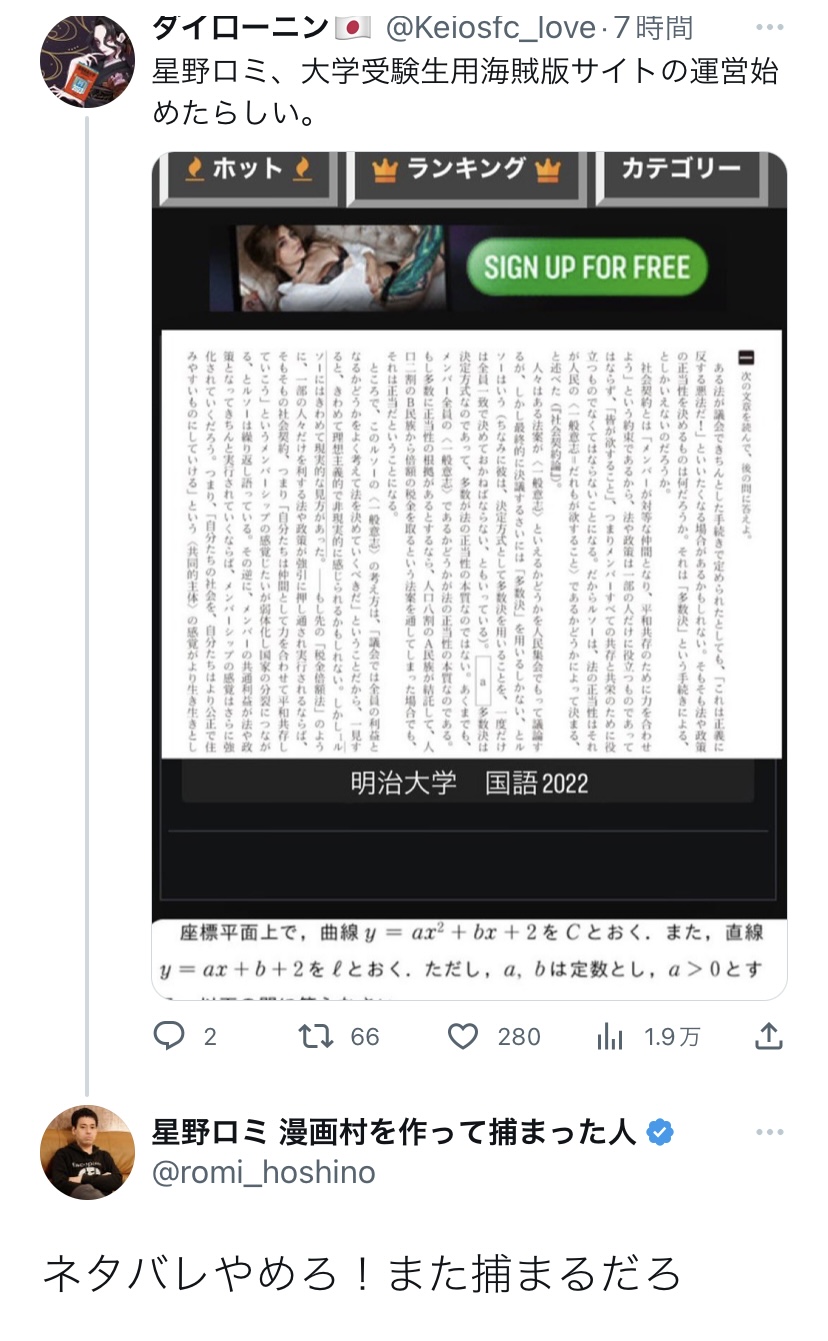This screenshot has height=1341, width=828.
Task: Click the SIGN UP FOR FREE button
Action: (x=587, y=267)
